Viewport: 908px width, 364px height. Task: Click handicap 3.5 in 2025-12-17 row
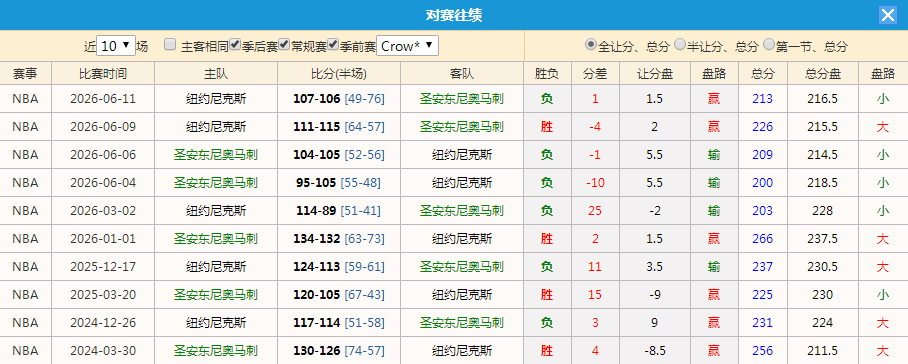(655, 267)
